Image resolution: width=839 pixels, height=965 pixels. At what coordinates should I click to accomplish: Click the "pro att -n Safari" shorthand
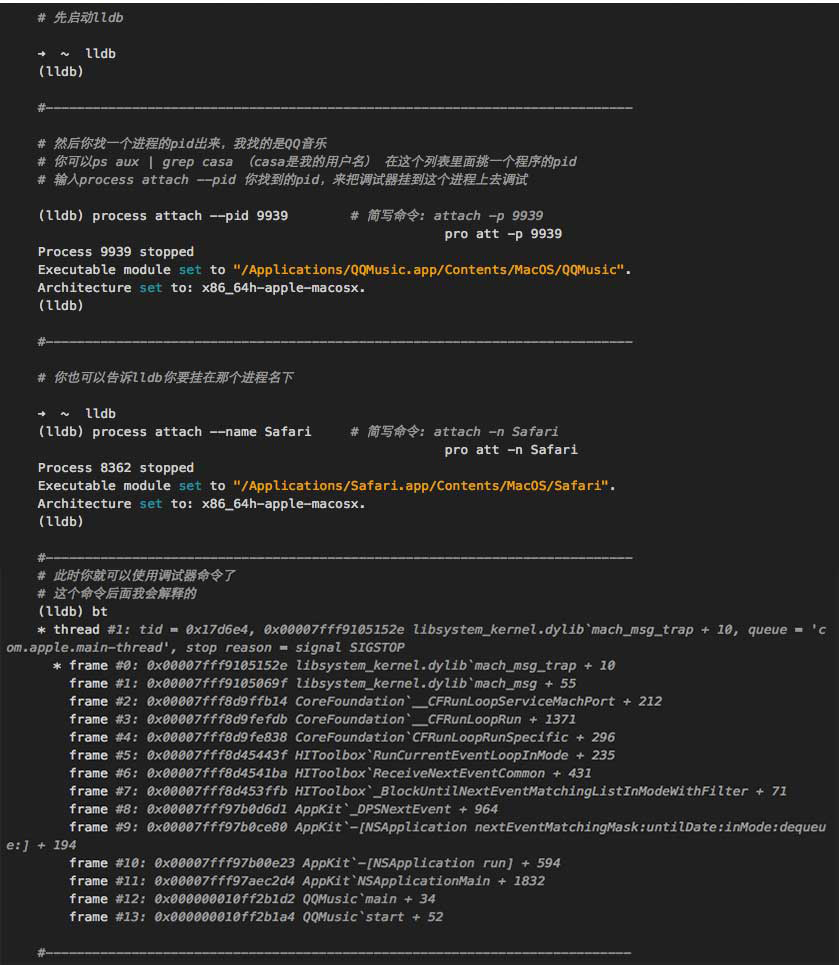[x=511, y=450]
